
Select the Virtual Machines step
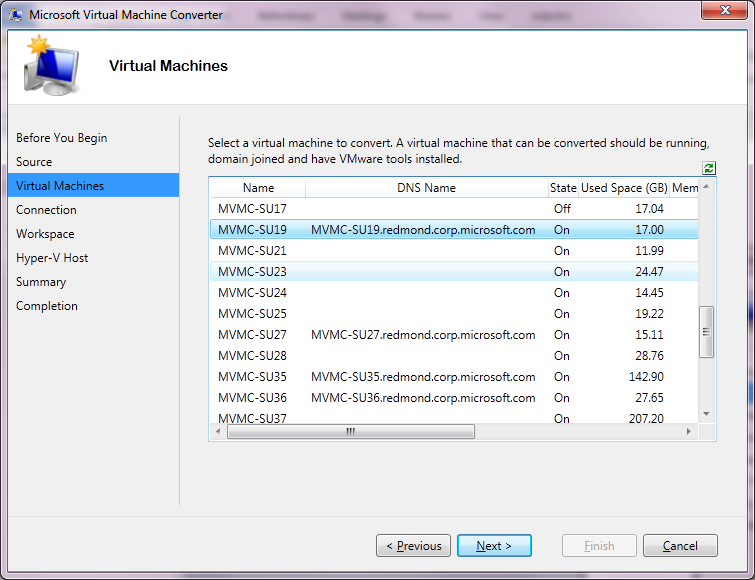[93, 185]
